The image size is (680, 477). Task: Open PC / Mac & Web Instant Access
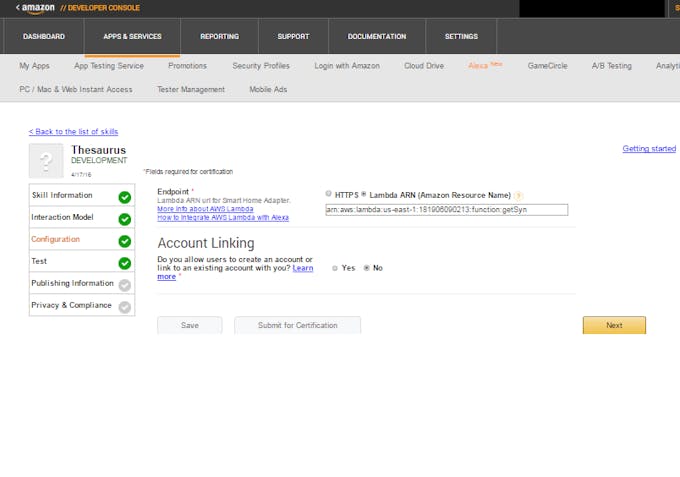coord(76,89)
